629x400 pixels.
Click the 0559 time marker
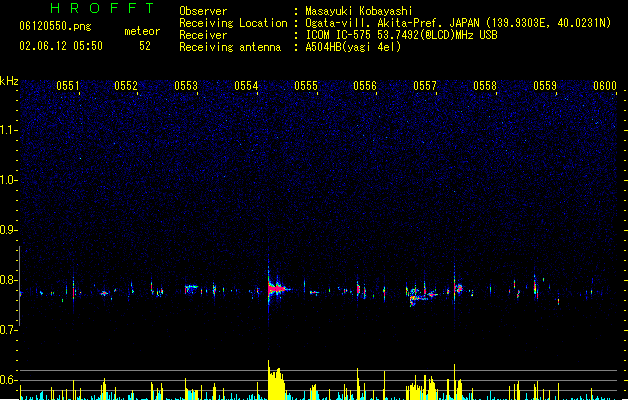(x=545, y=86)
